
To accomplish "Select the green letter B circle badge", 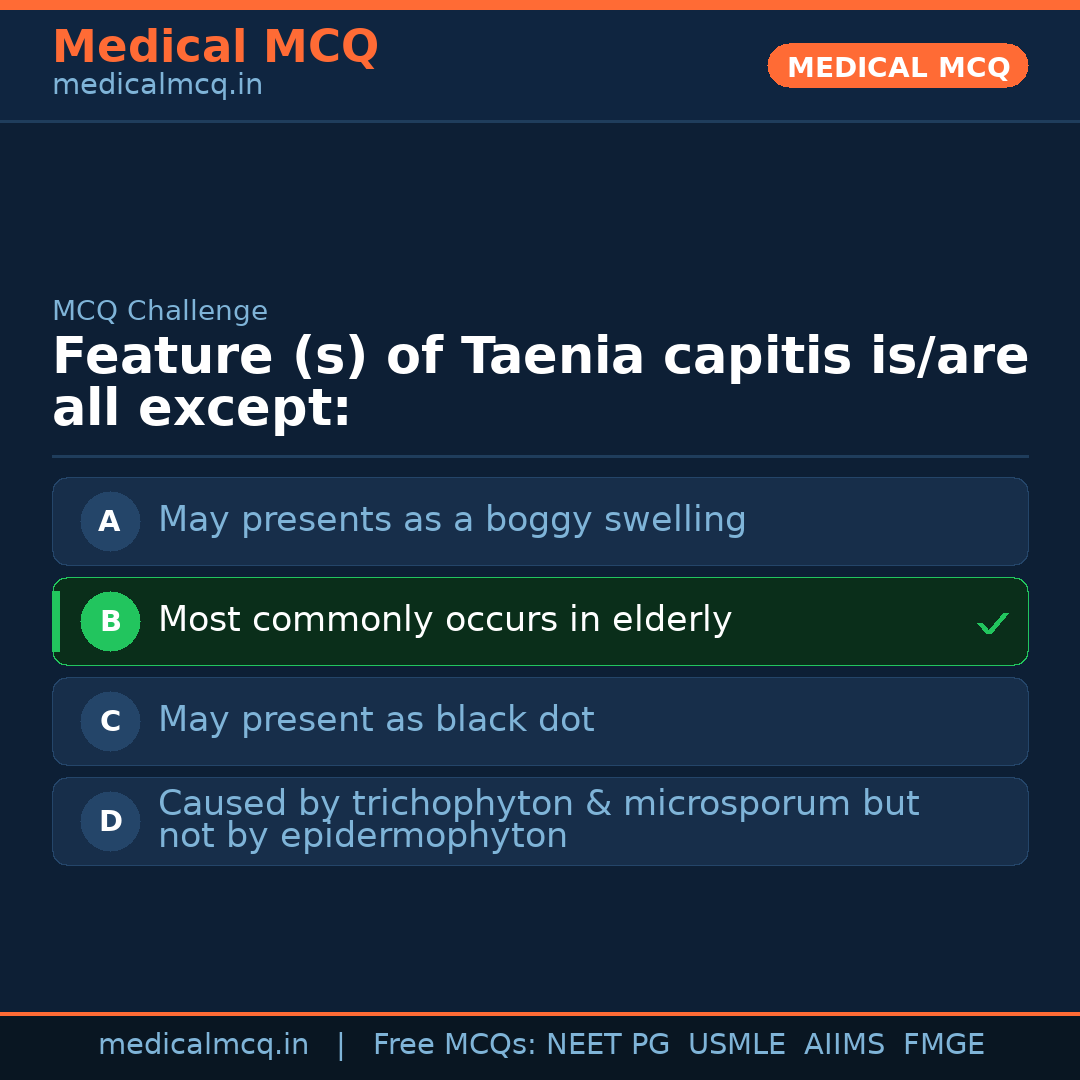I will click(x=110, y=621).
